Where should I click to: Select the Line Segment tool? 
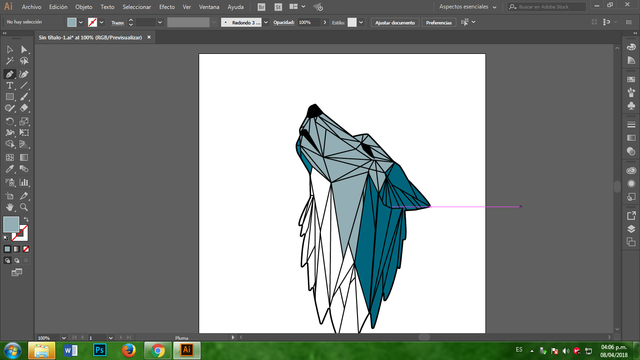coord(24,86)
